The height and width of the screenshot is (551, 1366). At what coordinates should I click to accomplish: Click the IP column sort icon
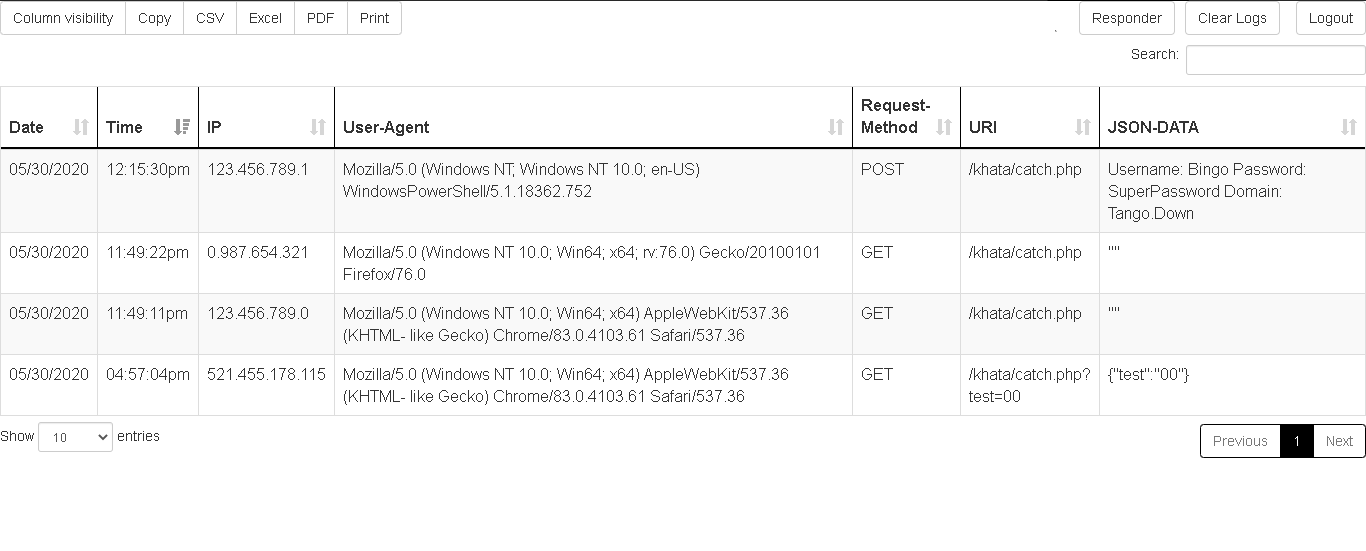click(x=318, y=127)
